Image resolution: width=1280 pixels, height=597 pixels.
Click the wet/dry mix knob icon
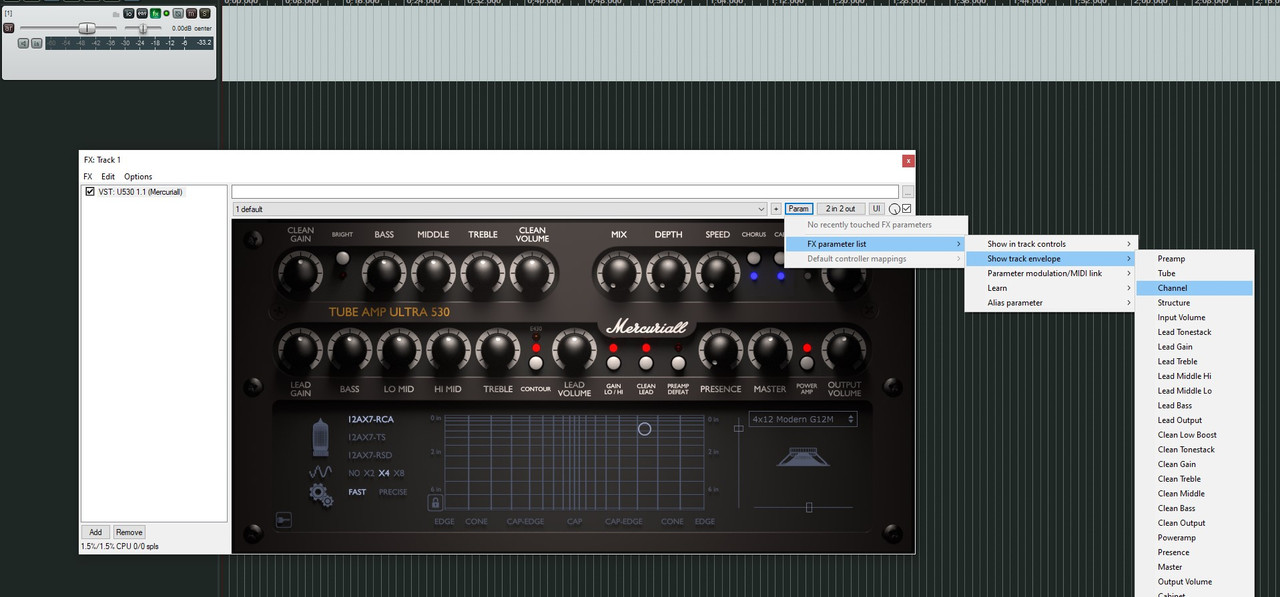pyautogui.click(x=894, y=209)
